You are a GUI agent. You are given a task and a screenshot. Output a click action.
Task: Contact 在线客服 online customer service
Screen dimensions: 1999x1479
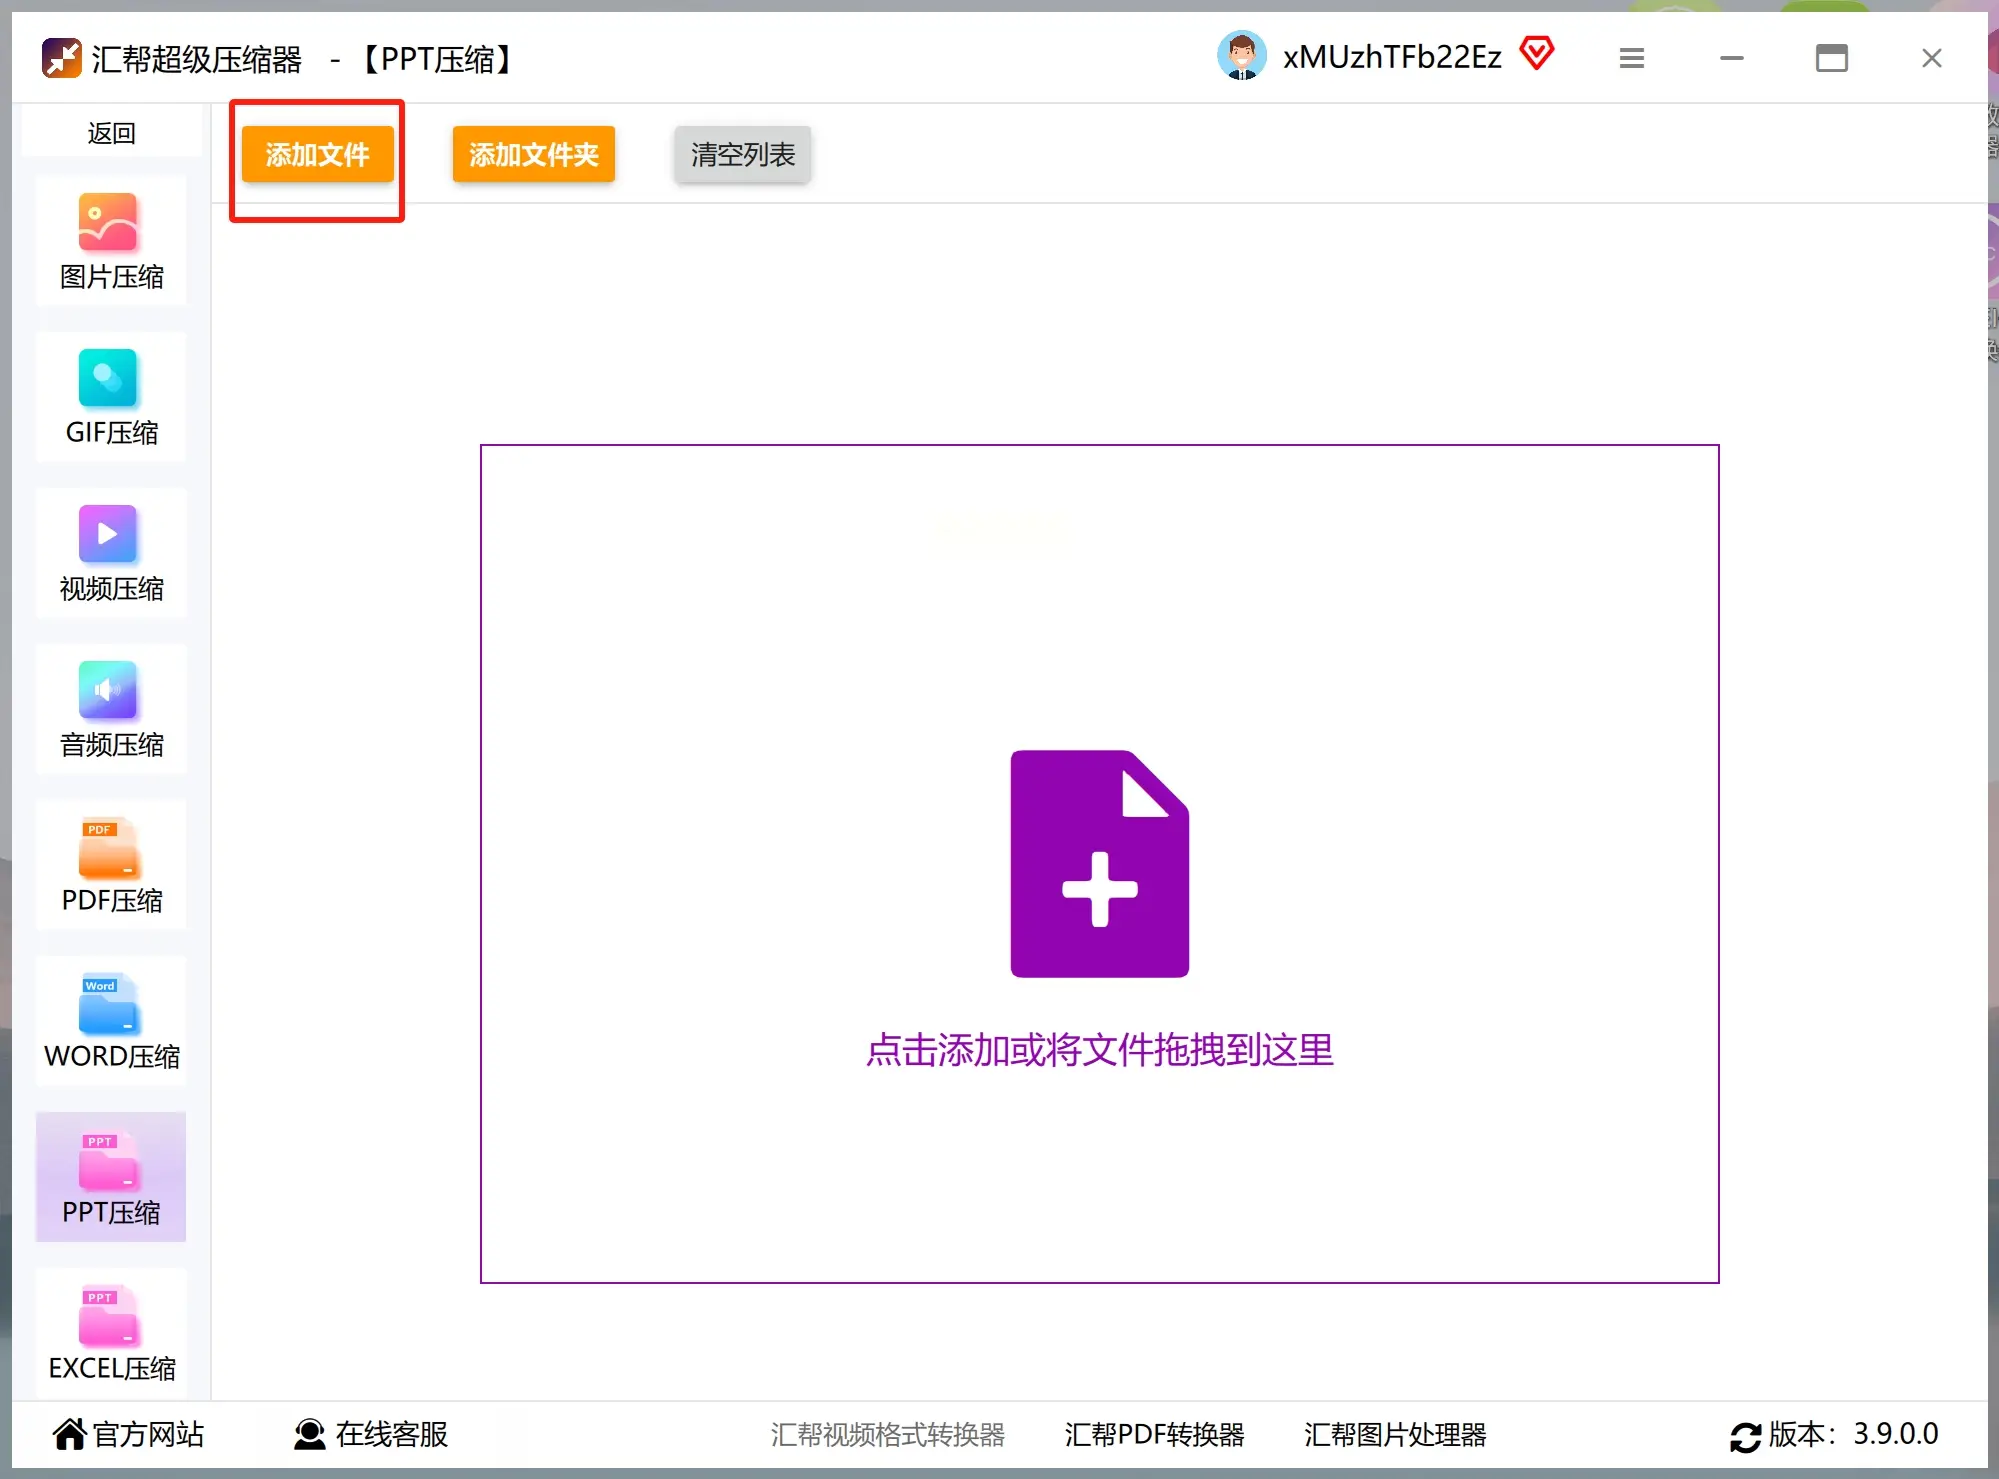click(x=370, y=1434)
